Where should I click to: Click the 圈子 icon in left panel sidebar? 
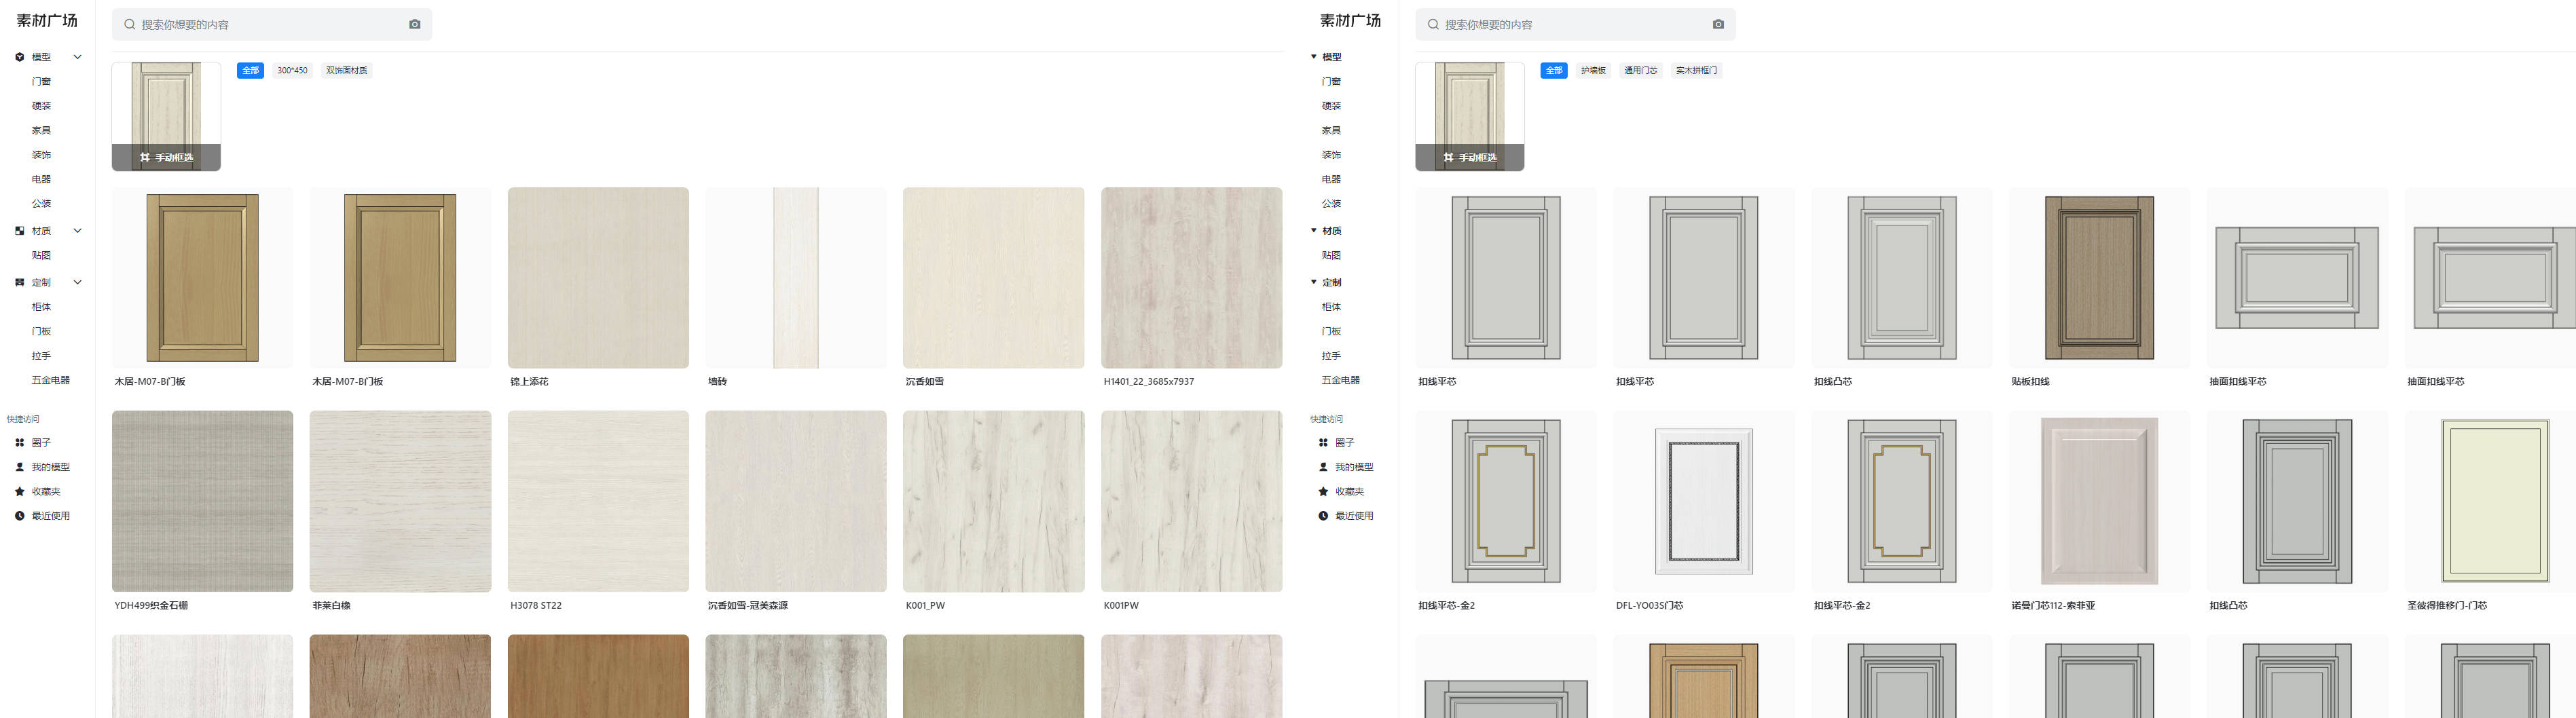pyautogui.click(x=19, y=442)
